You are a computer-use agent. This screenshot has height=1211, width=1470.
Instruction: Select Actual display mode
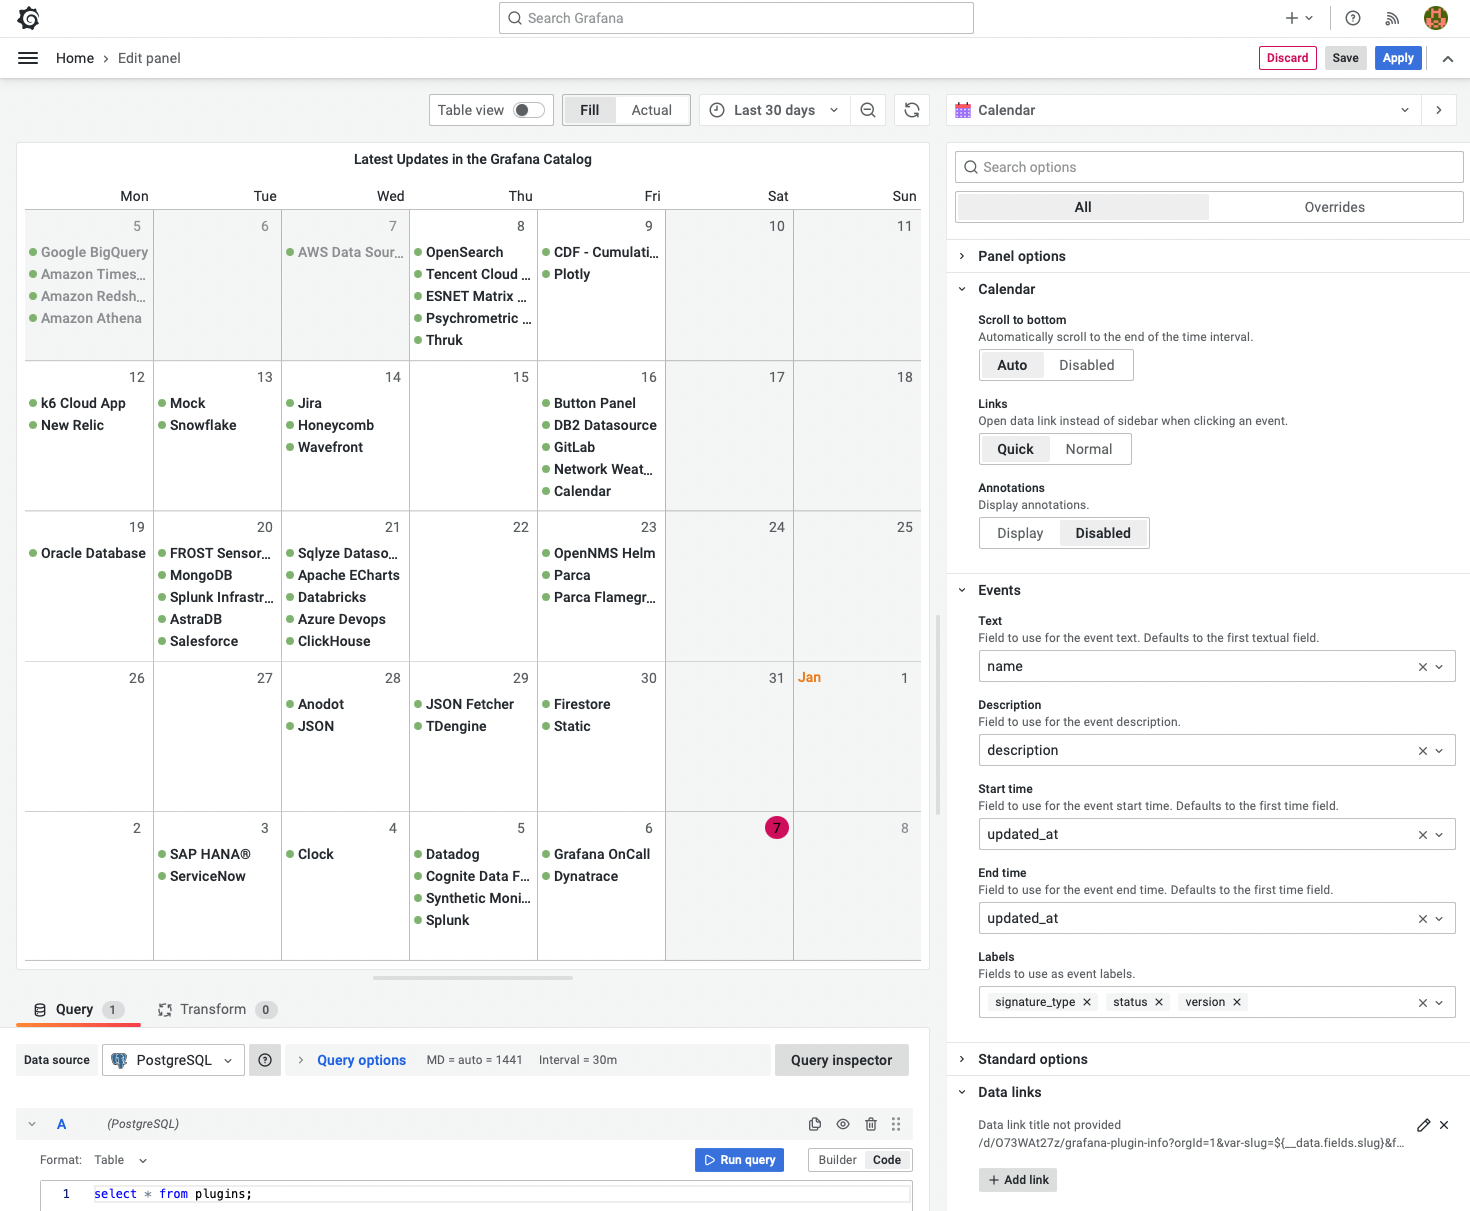coord(652,110)
